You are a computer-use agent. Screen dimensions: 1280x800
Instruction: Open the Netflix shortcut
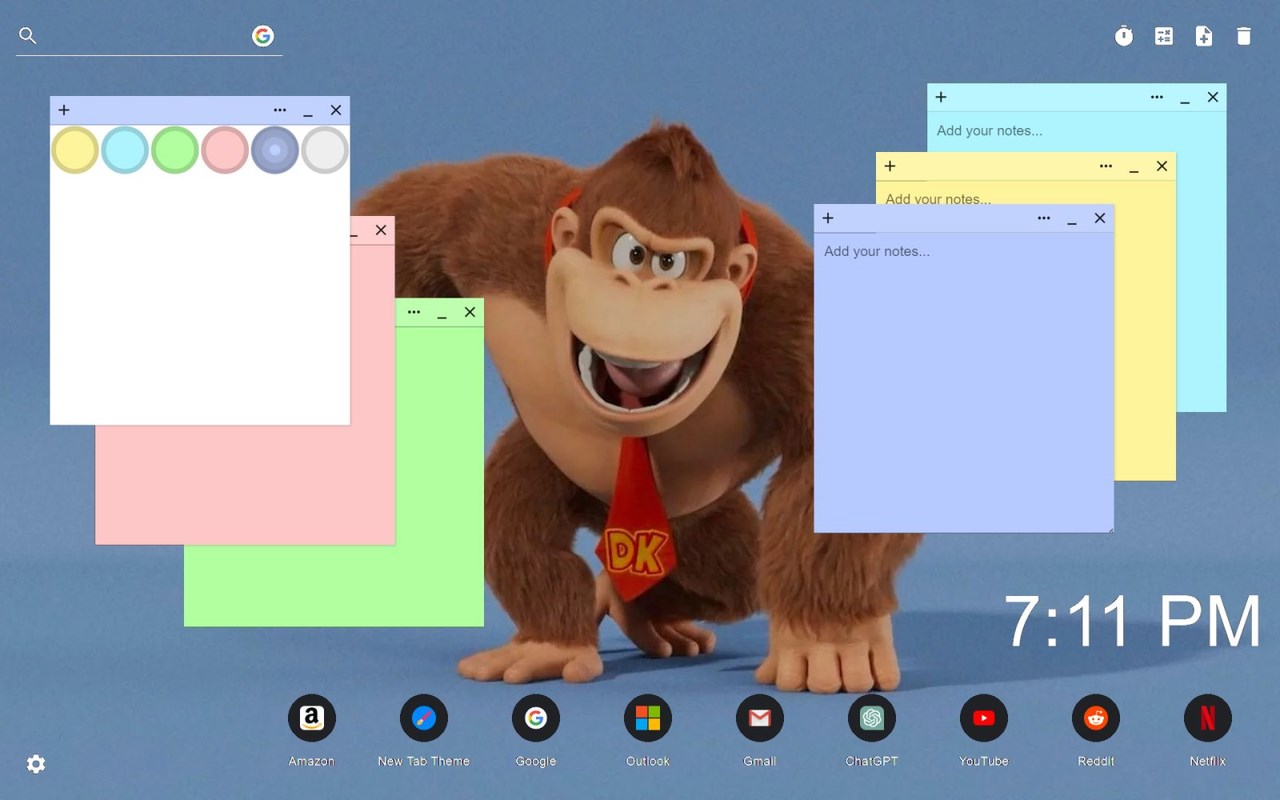coord(1208,718)
